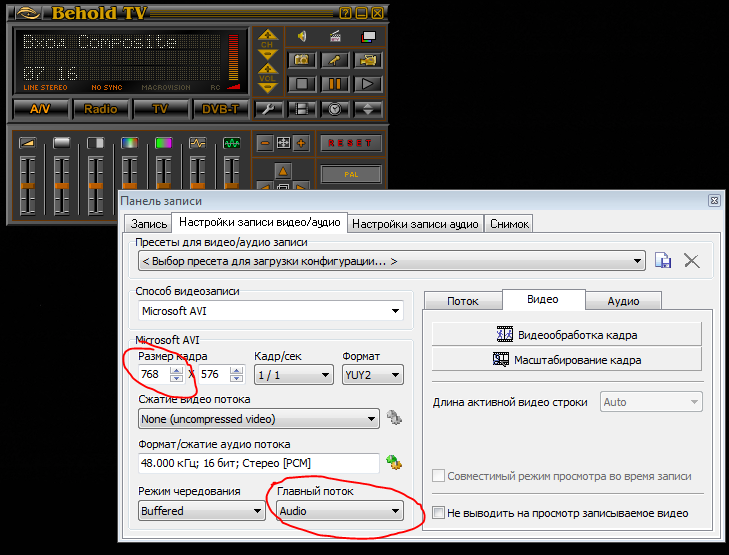This screenshot has height=555, width=729.
Task: Switch to DVB-T mode
Action: point(220,109)
